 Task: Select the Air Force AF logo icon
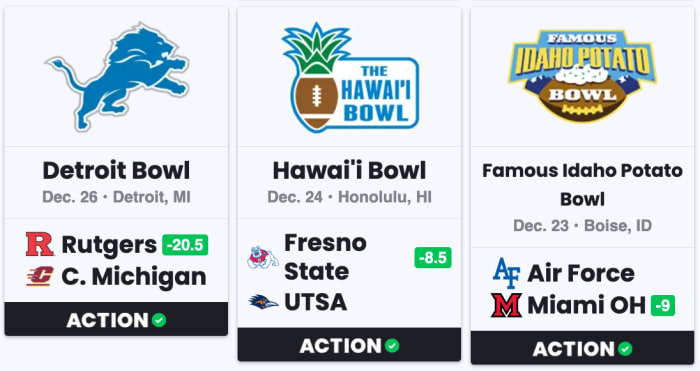click(506, 273)
